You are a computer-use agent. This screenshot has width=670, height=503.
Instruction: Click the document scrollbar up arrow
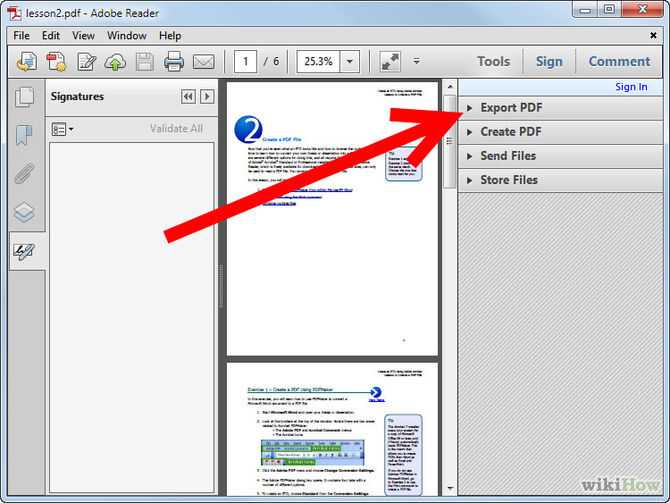(x=450, y=87)
